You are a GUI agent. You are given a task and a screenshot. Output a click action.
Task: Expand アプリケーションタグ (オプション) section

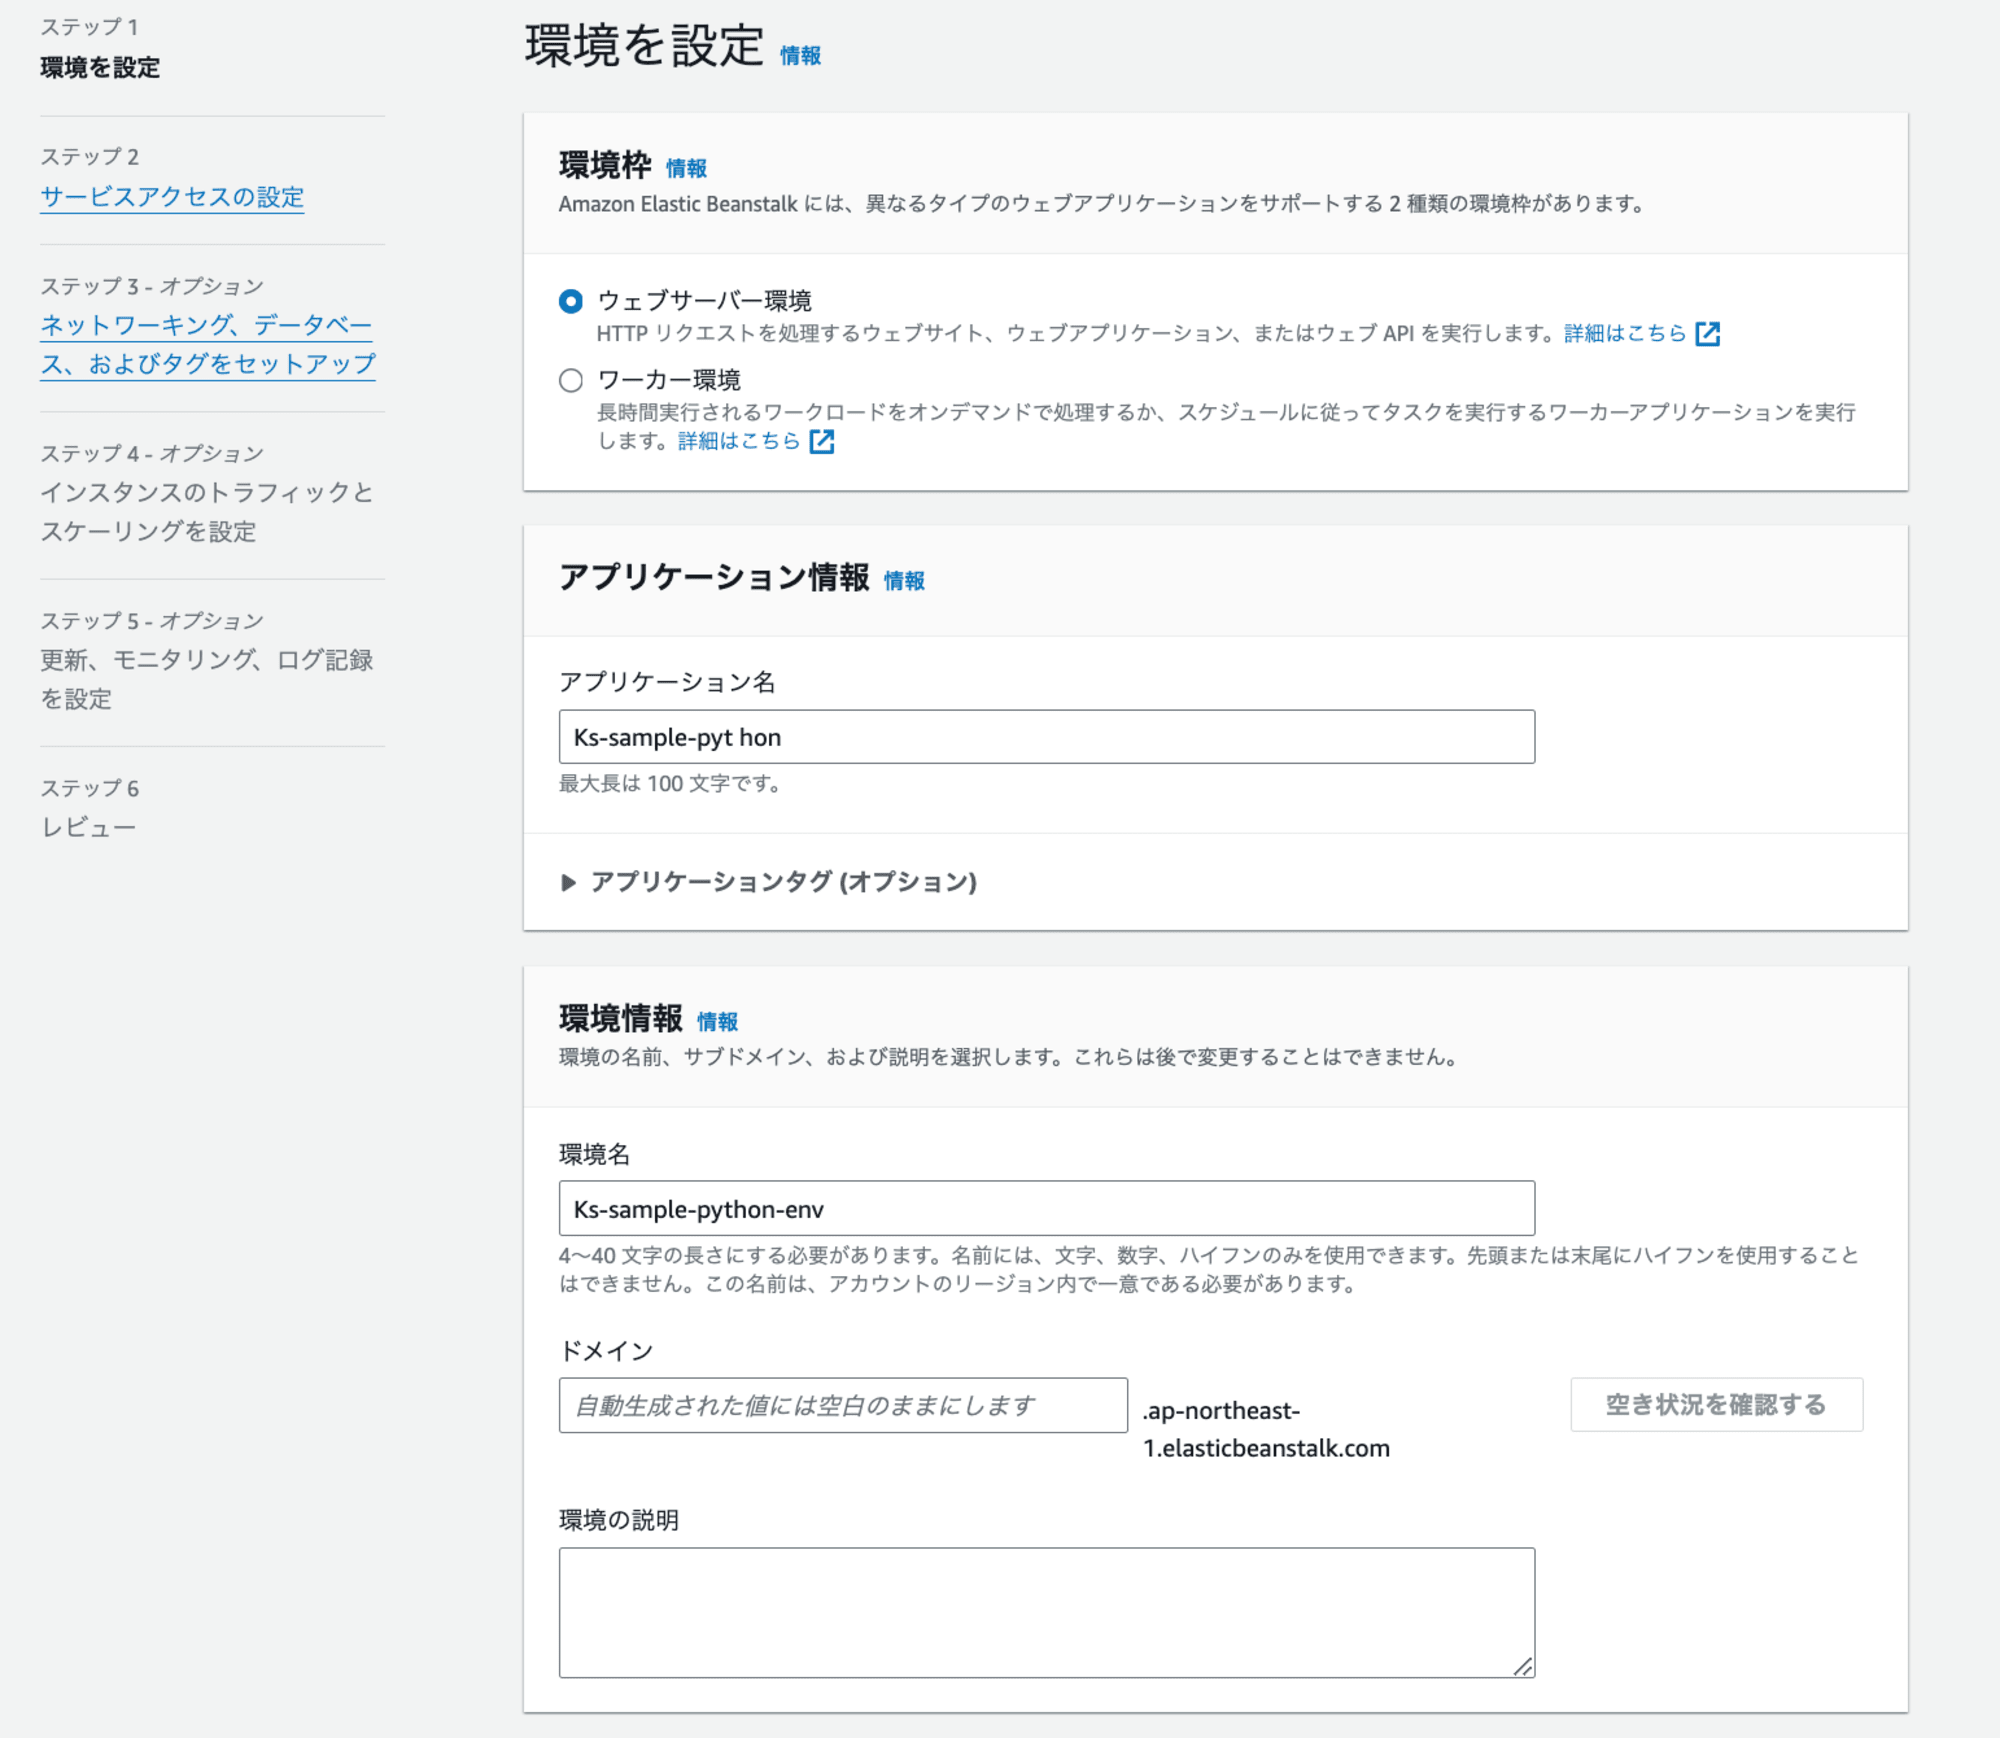(769, 882)
